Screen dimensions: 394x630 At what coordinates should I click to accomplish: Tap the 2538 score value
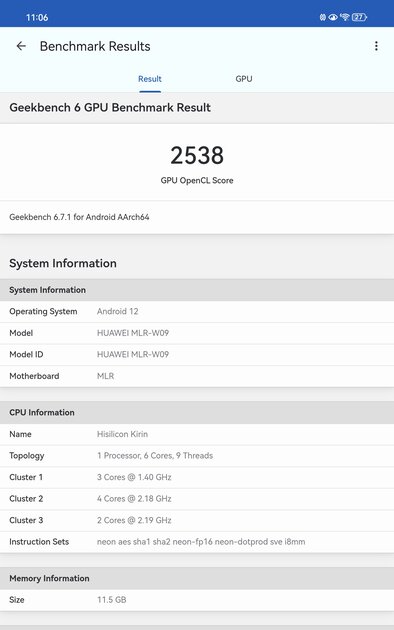pyautogui.click(x=197, y=155)
